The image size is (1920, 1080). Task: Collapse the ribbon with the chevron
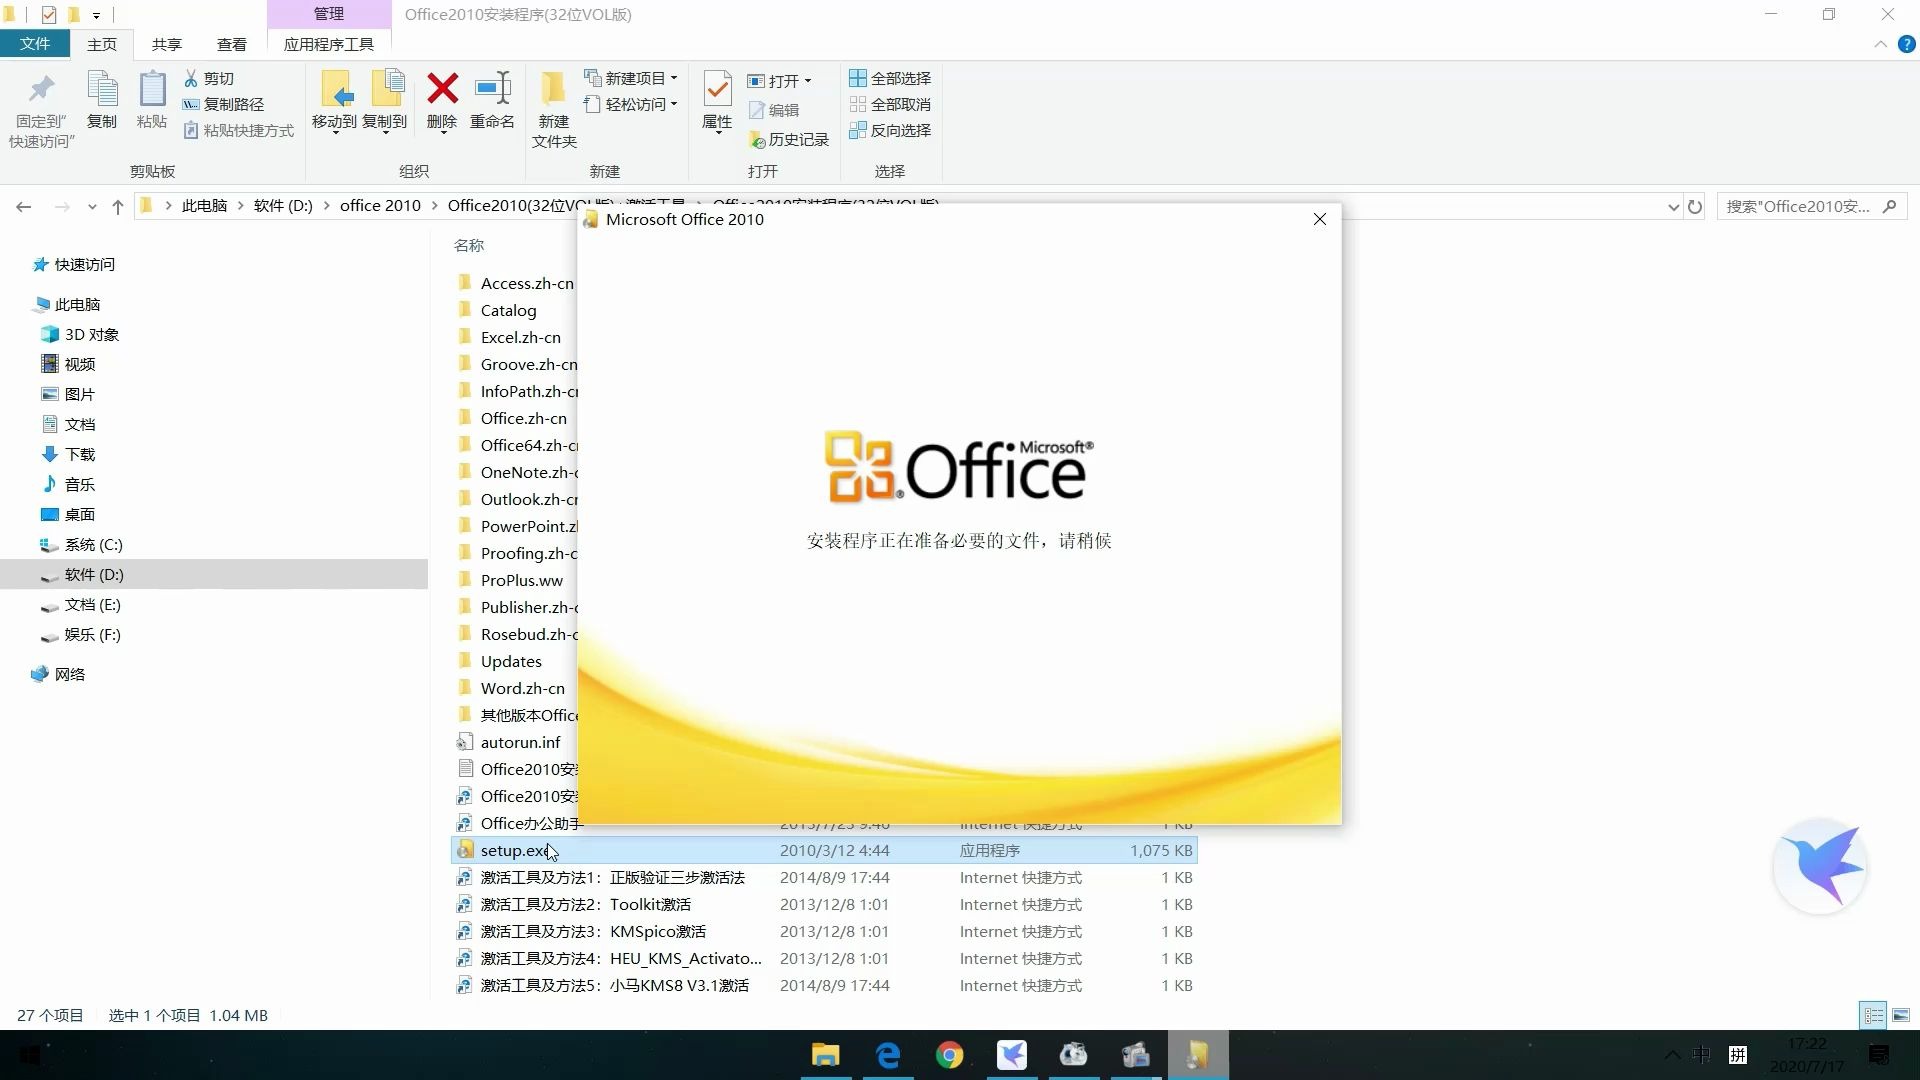(1880, 44)
